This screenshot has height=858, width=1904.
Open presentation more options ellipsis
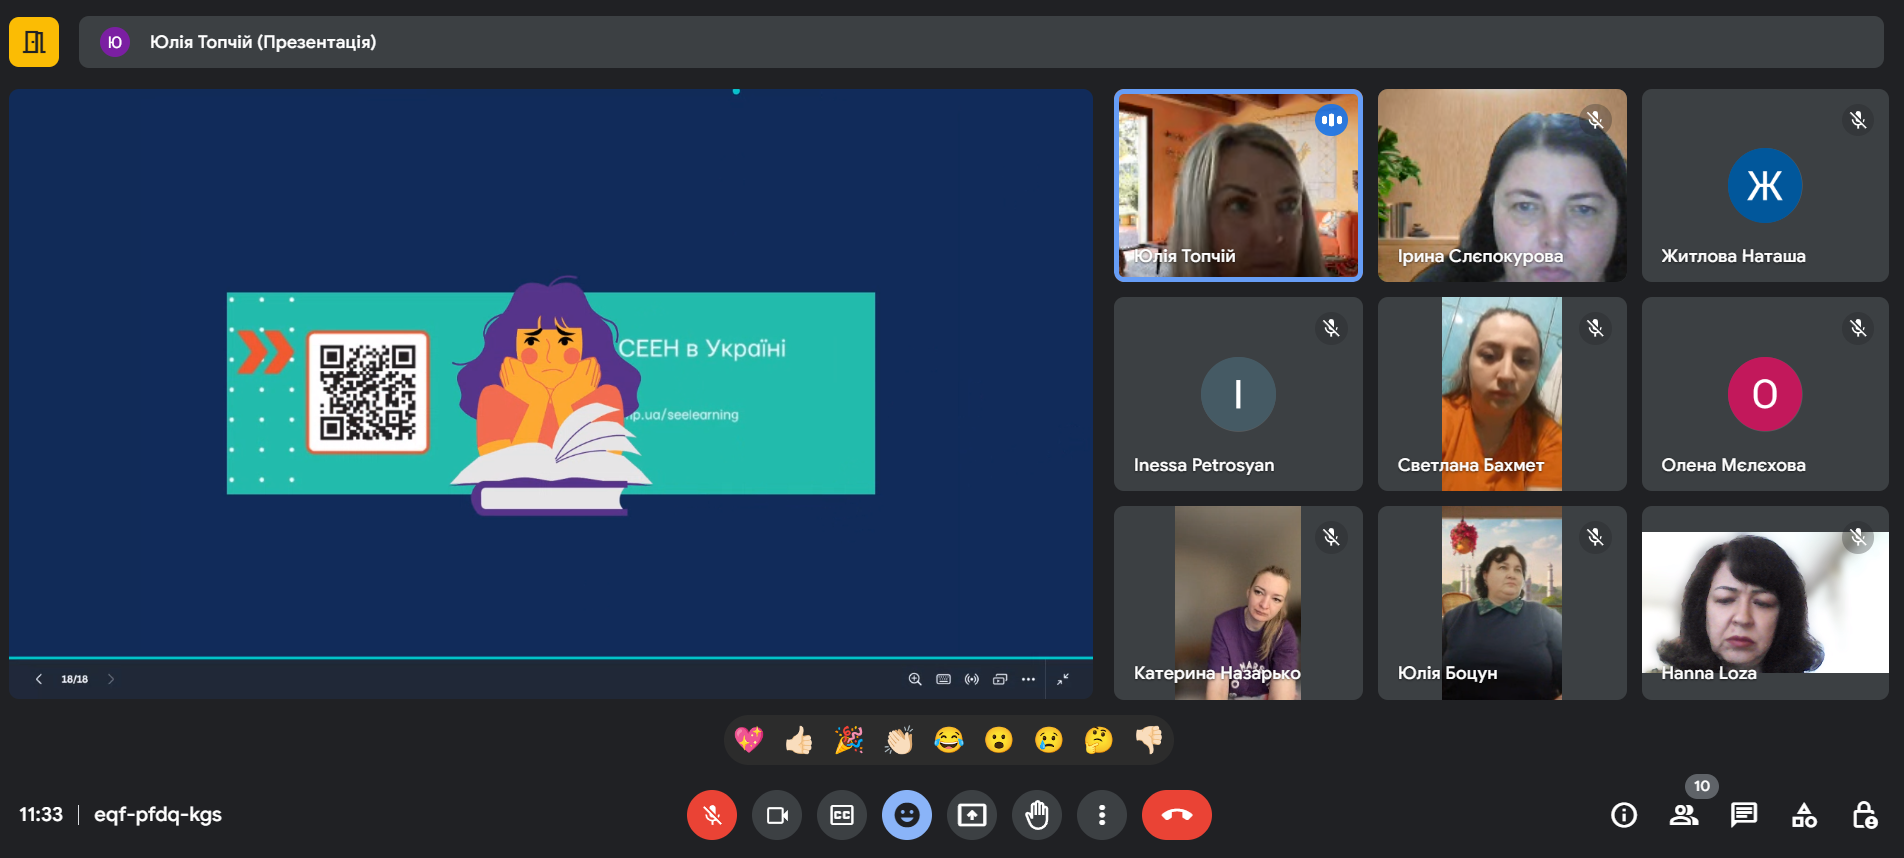(1028, 679)
